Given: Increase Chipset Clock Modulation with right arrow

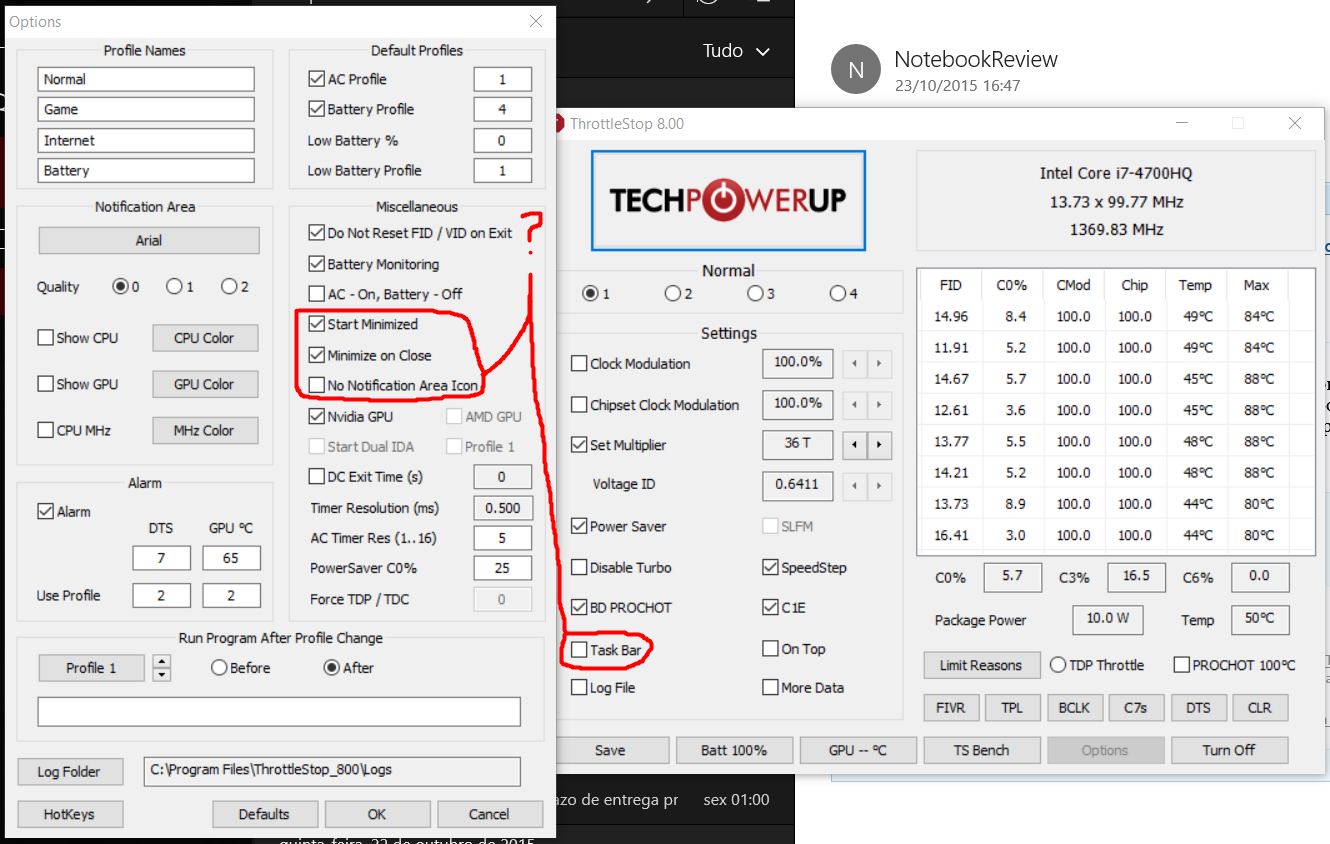Looking at the screenshot, I should pyautogui.click(x=879, y=405).
